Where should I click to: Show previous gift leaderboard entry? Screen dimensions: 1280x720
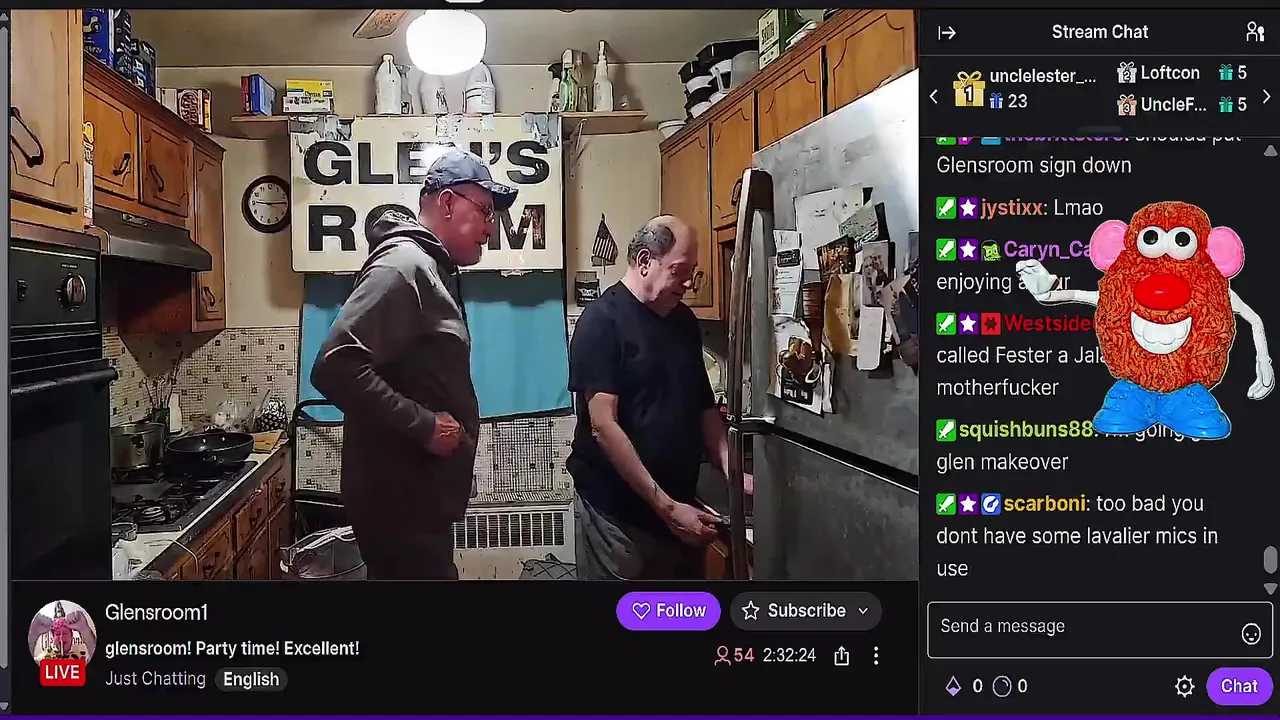point(934,97)
